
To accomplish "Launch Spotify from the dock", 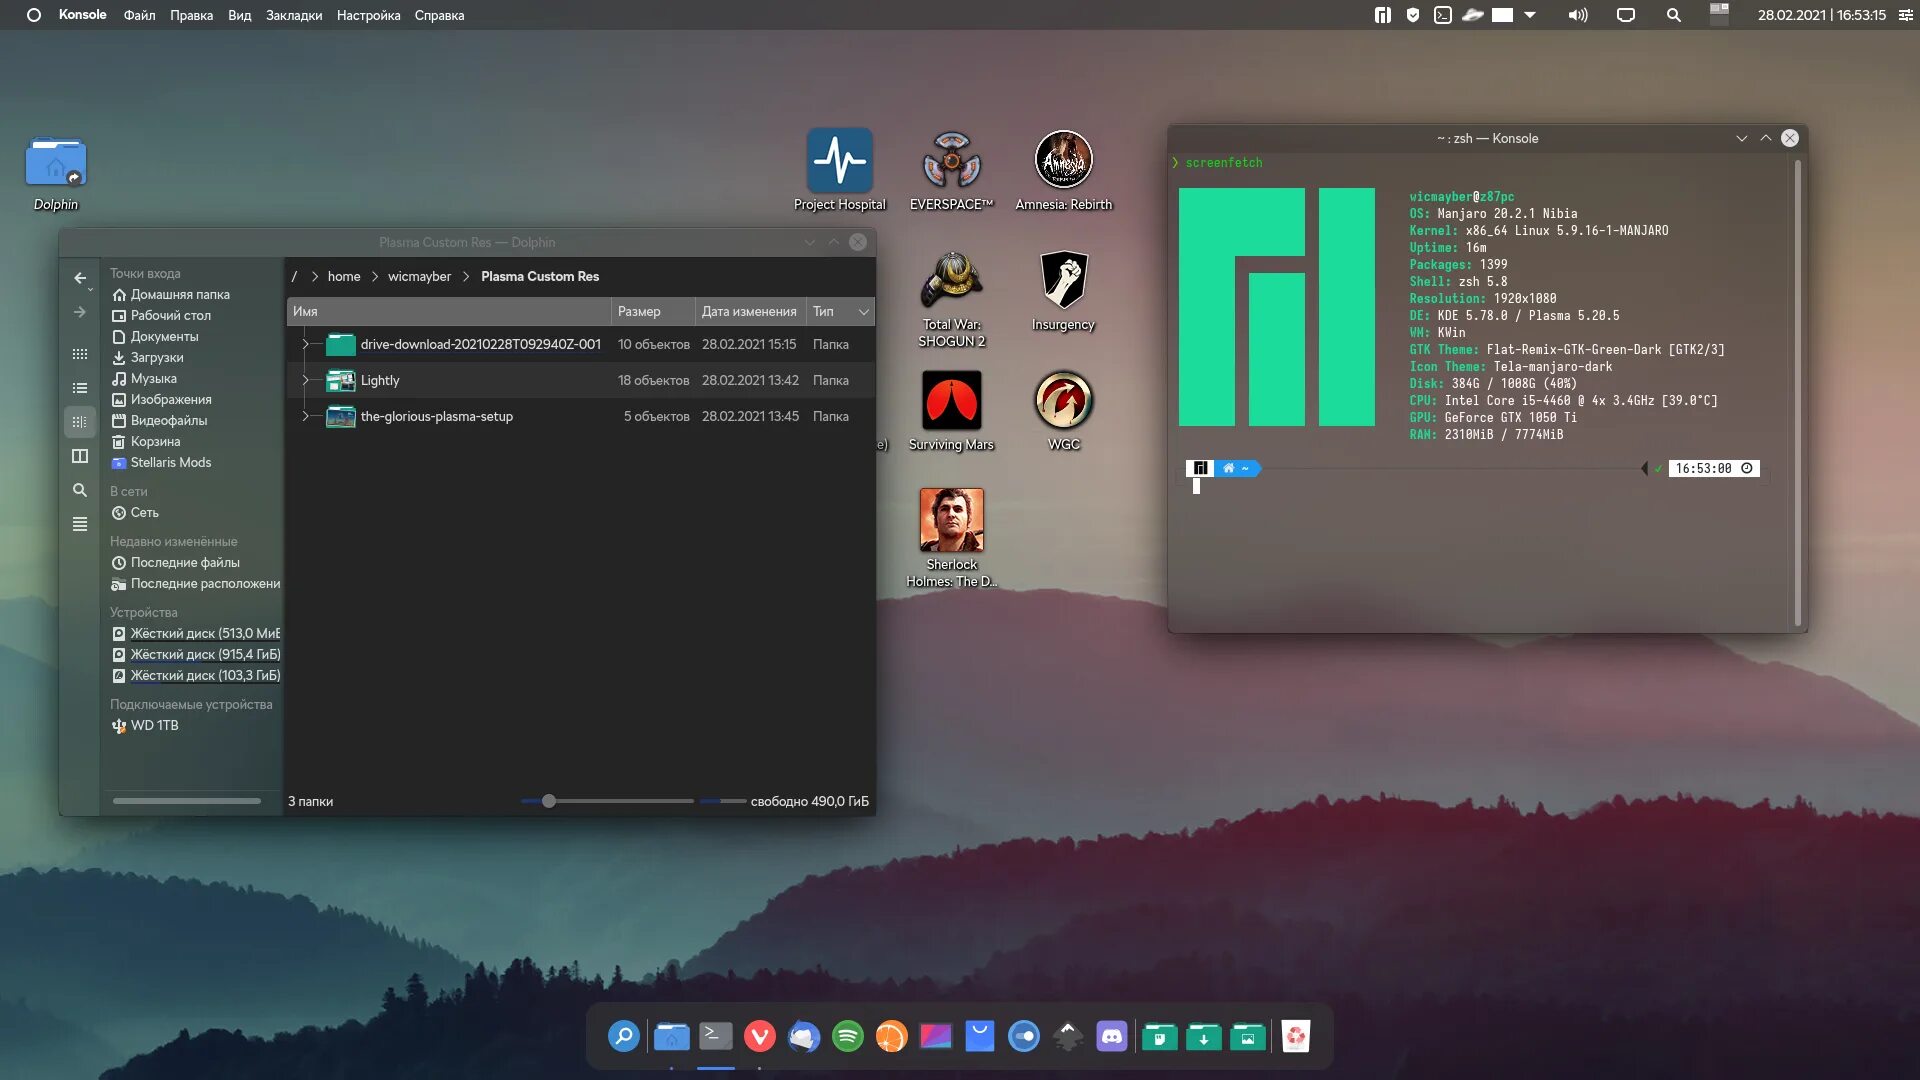I will click(x=848, y=1036).
